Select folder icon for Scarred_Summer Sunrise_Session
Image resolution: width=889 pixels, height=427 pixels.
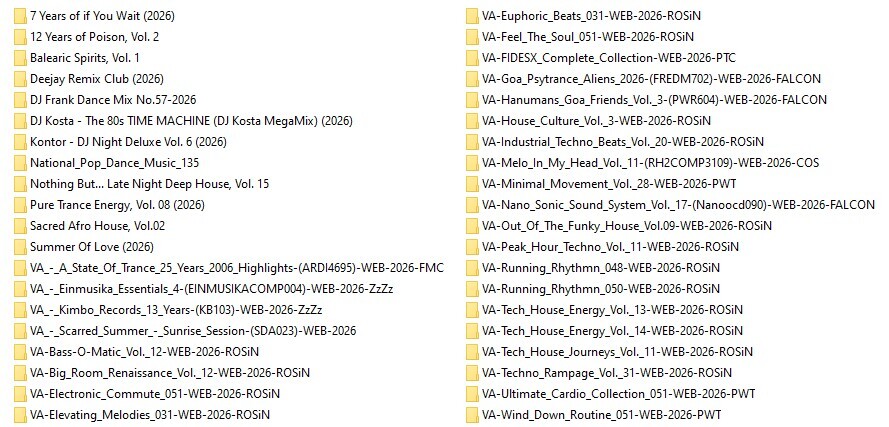20,331
